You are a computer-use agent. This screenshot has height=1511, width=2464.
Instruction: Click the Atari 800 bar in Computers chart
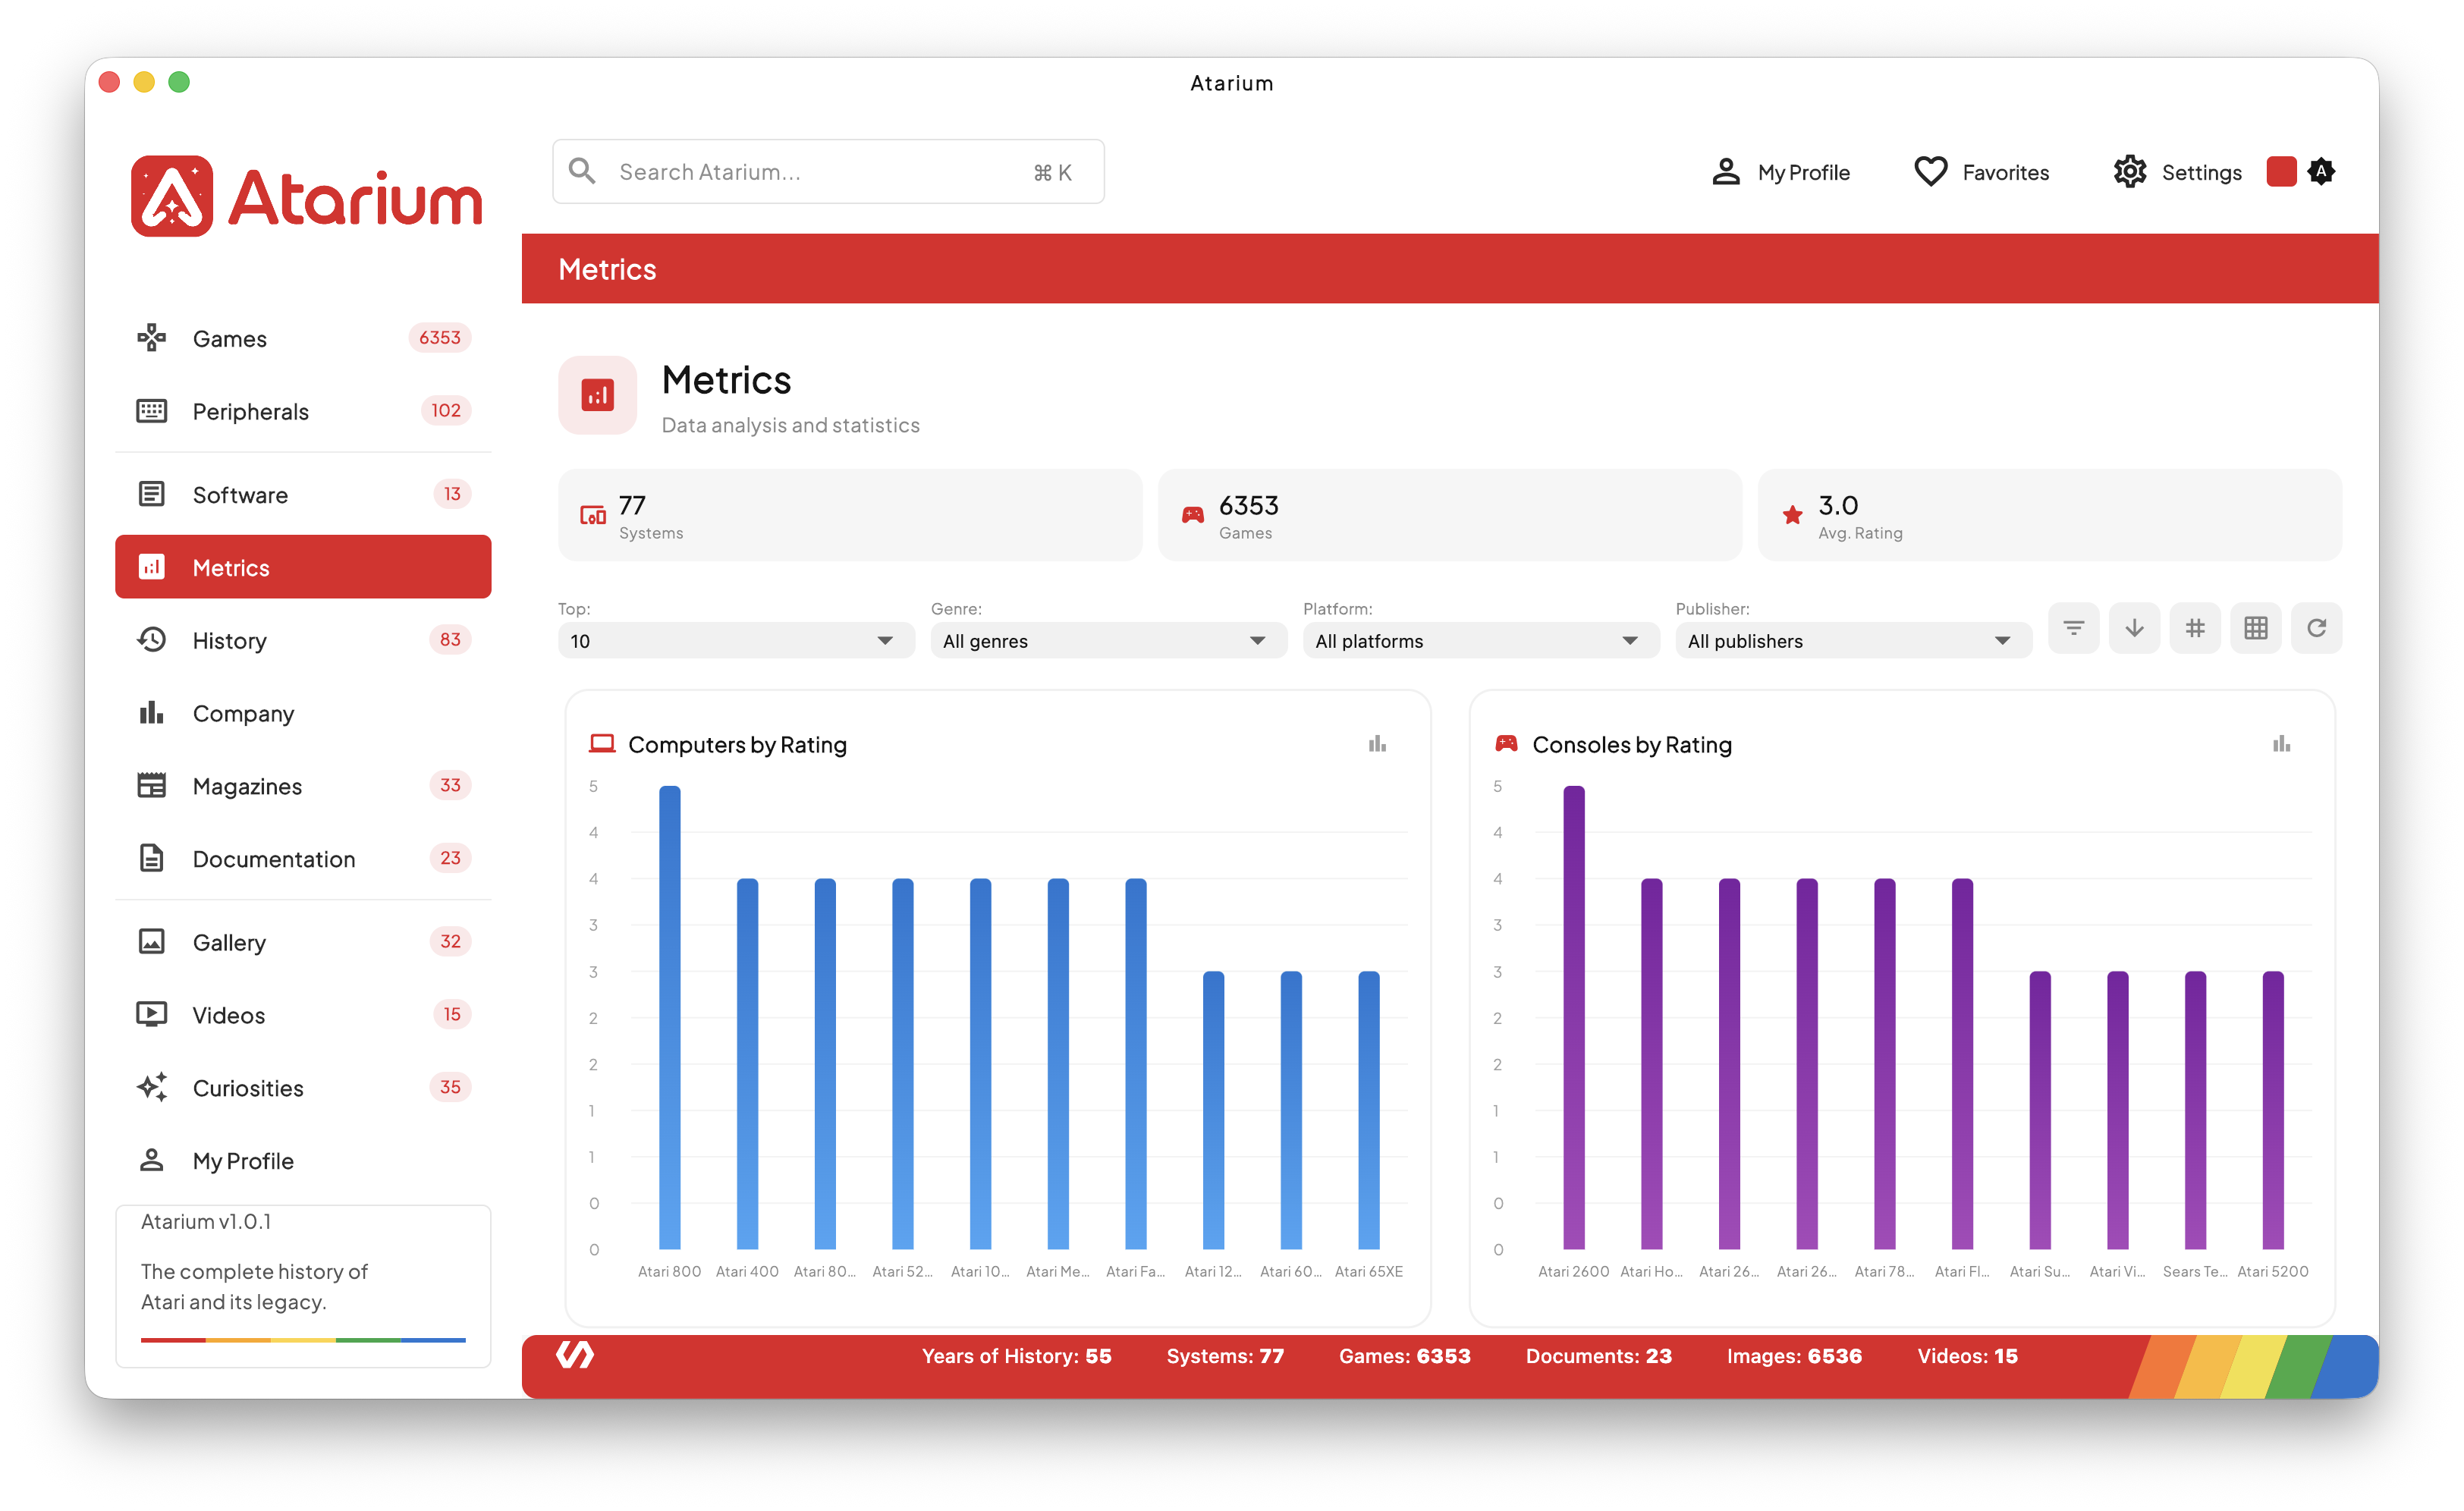670,1017
